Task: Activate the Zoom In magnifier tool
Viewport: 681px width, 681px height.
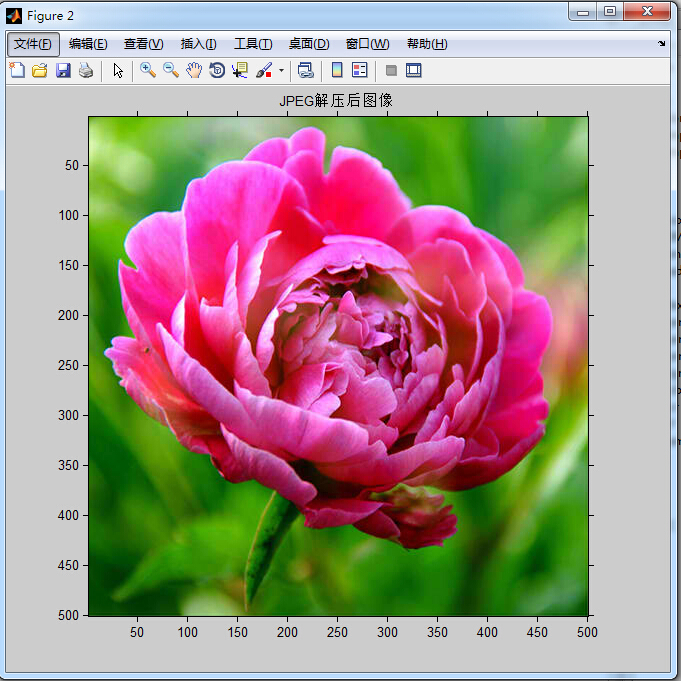Action: click(x=148, y=70)
